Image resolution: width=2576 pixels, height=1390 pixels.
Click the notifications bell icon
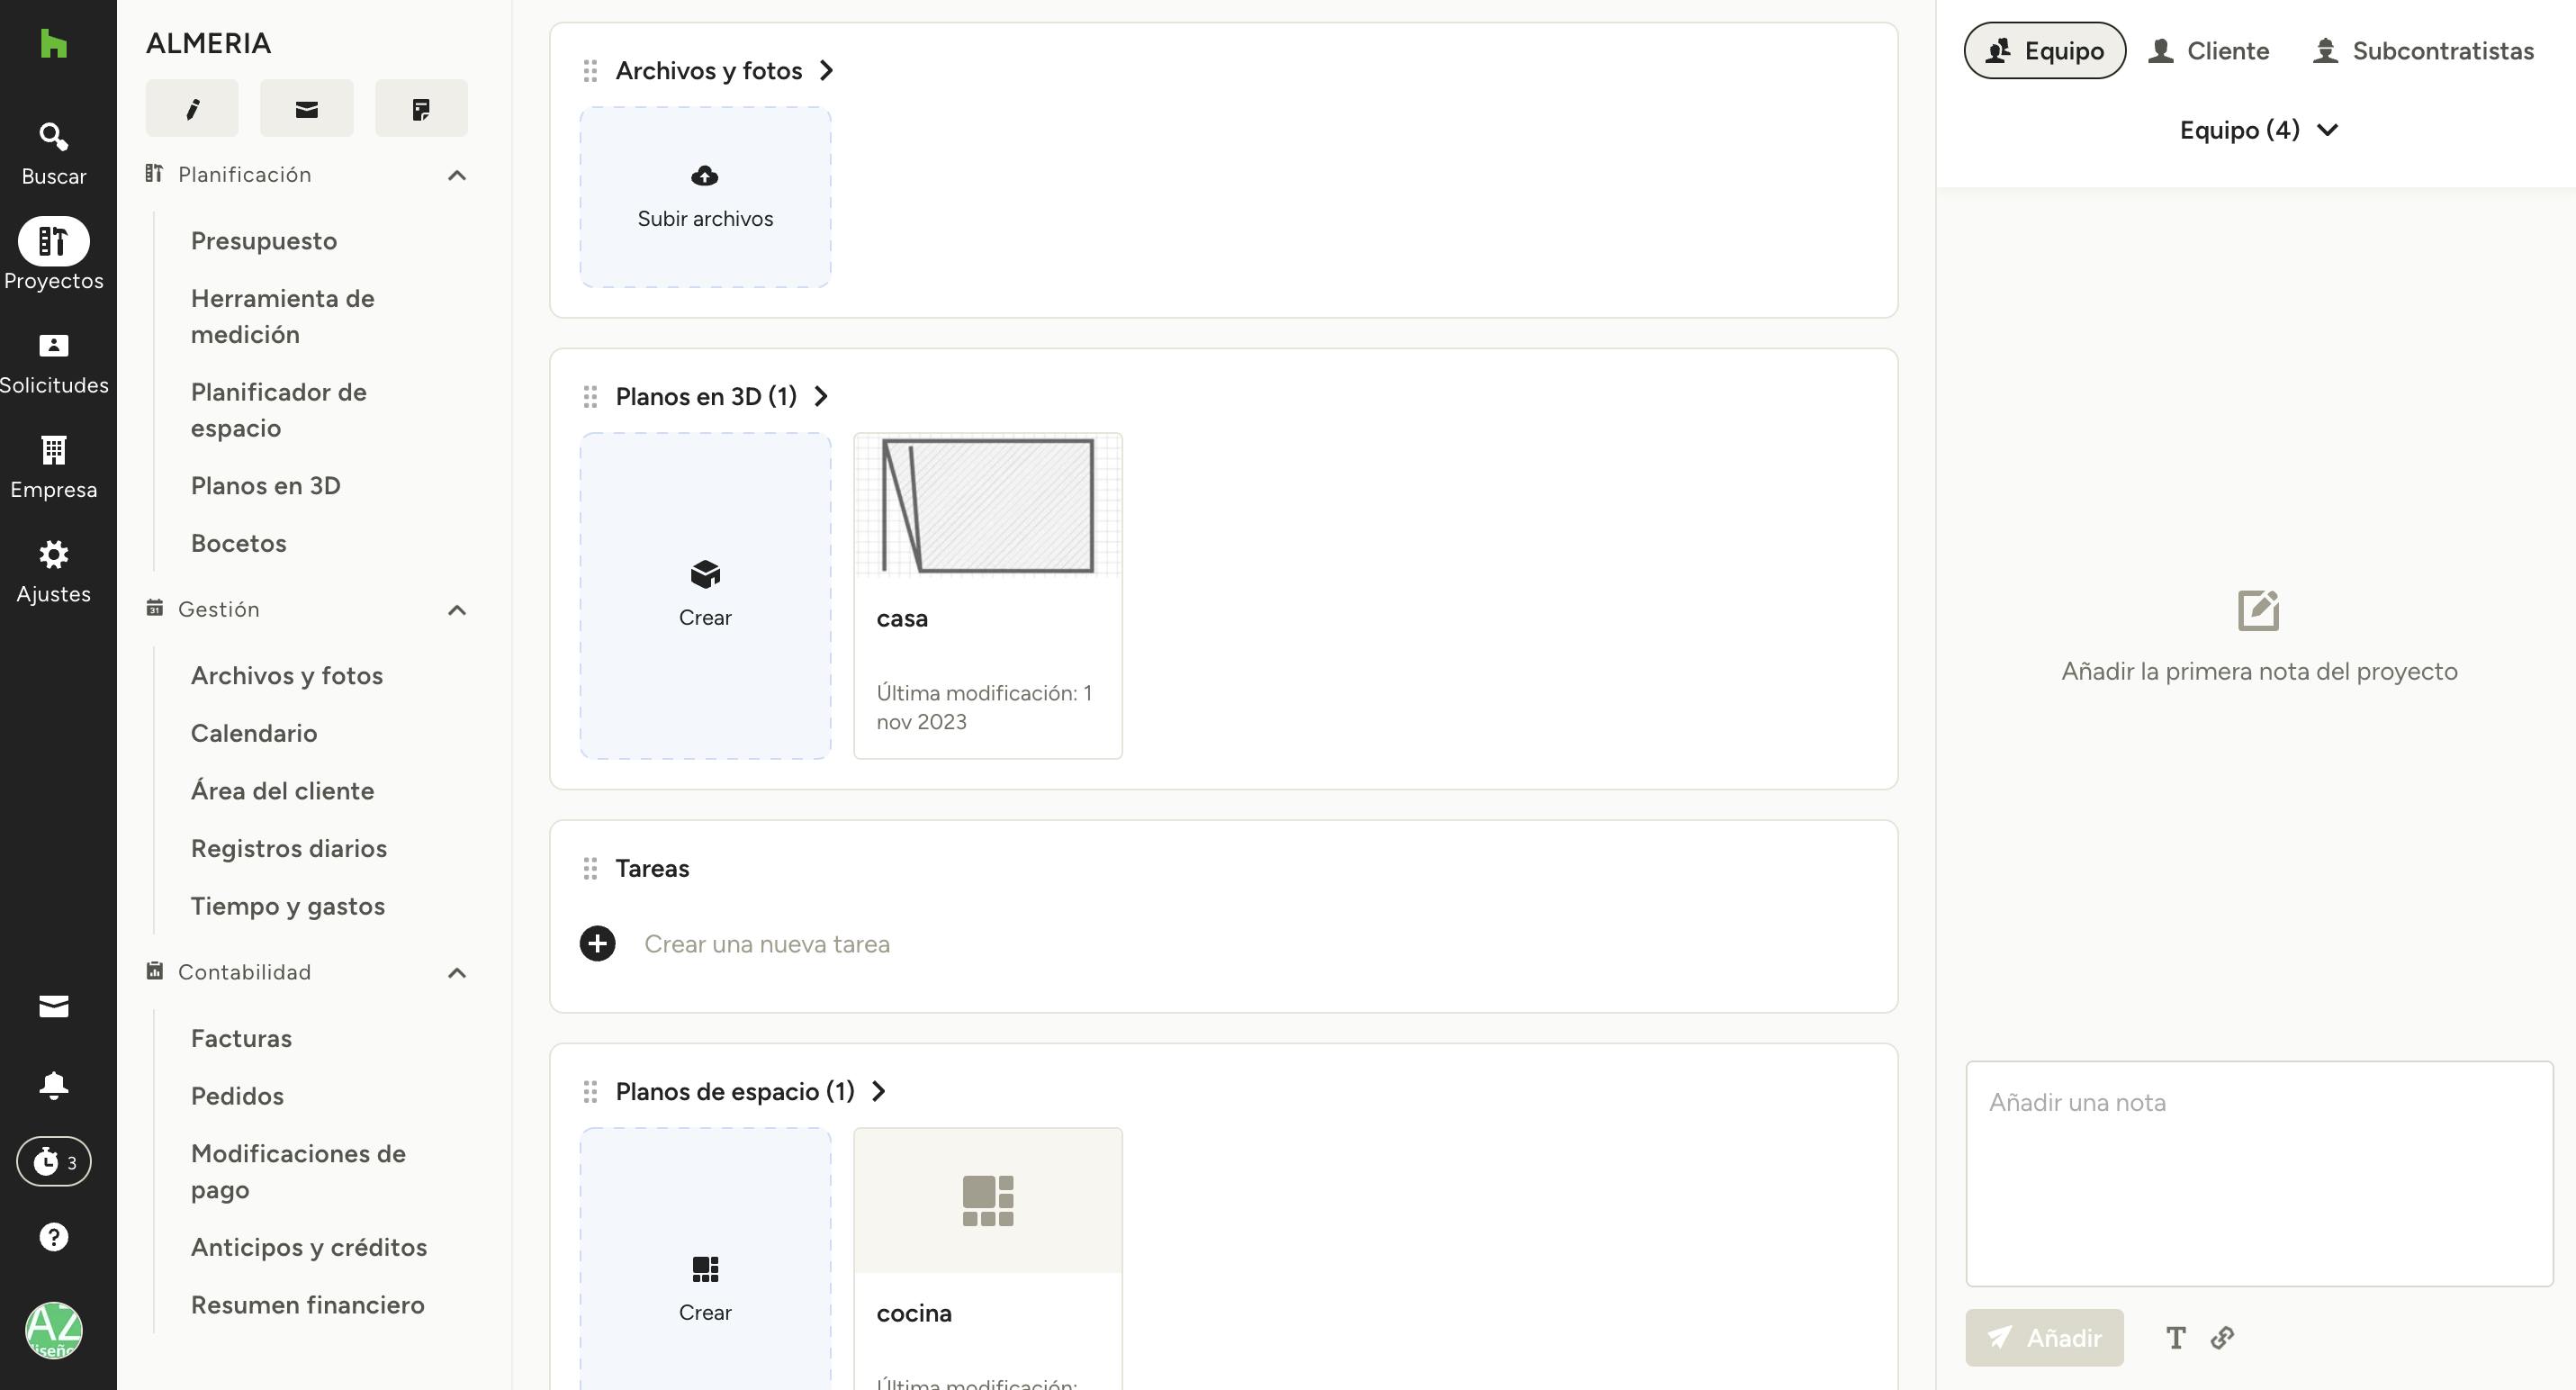tap(53, 1085)
